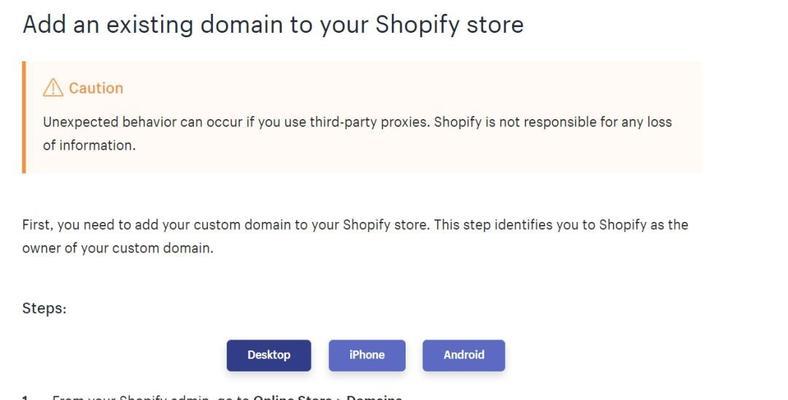This screenshot has height=400, width=788.
Task: Click the orange bar beside the Caution box
Action: tap(24, 117)
